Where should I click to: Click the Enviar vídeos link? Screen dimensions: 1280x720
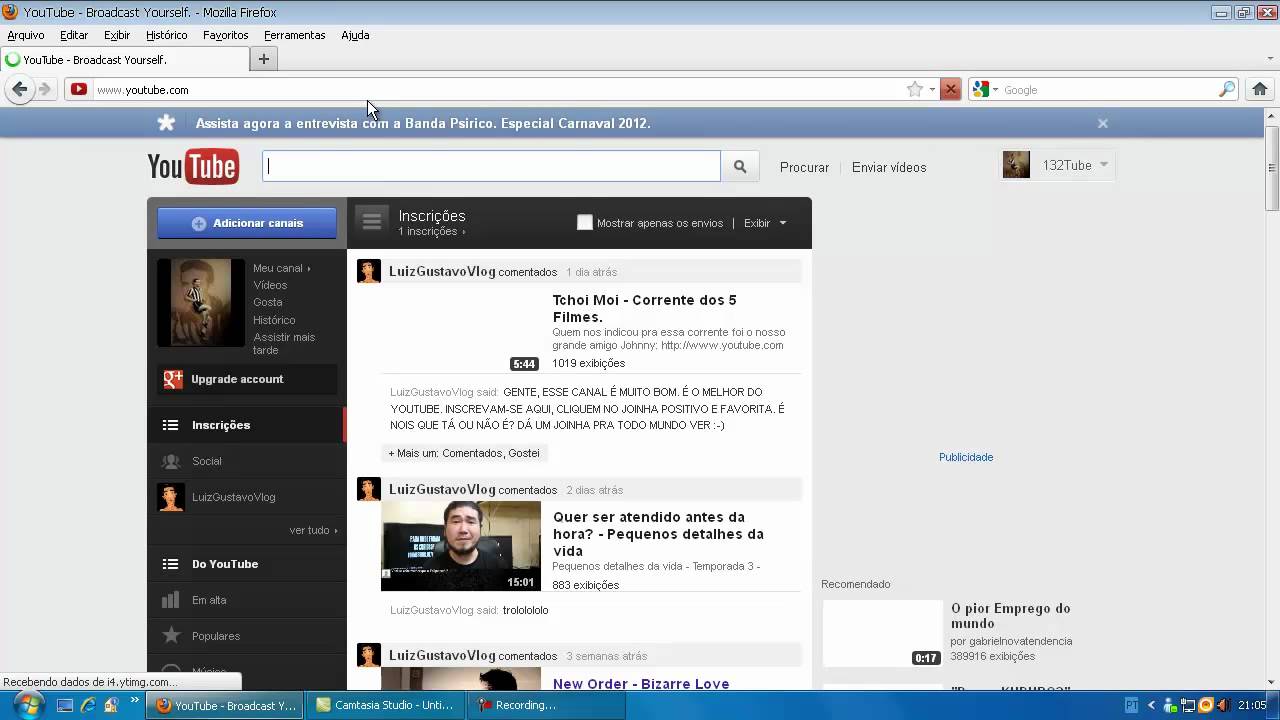[889, 167]
